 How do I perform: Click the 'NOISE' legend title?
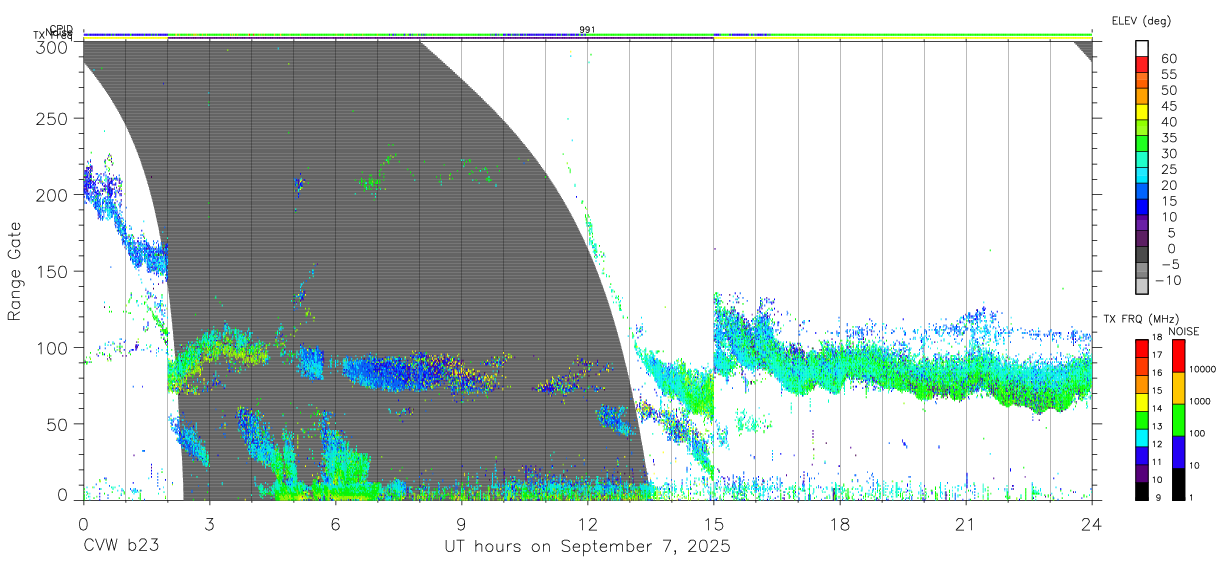tap(1184, 331)
